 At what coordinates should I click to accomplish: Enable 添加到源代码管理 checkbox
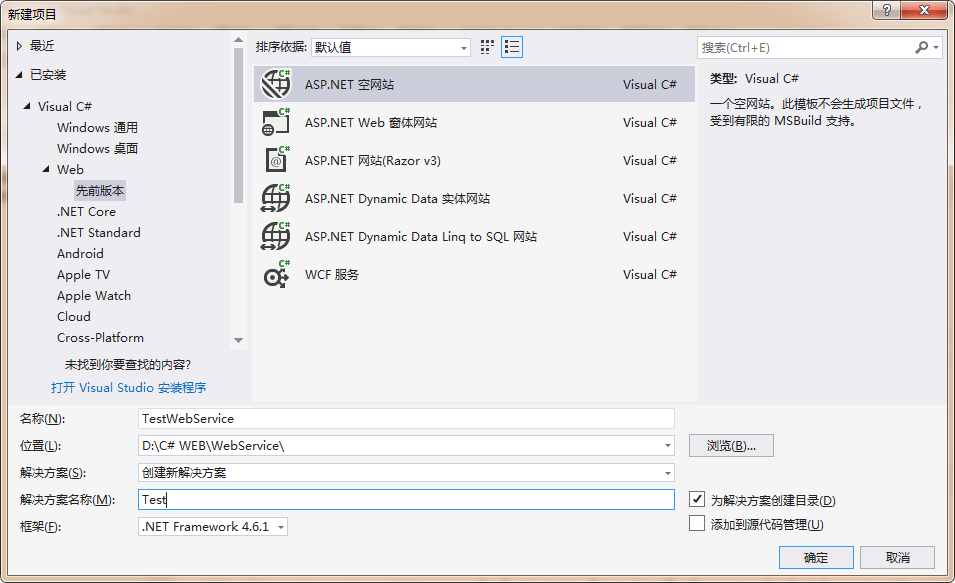697,523
